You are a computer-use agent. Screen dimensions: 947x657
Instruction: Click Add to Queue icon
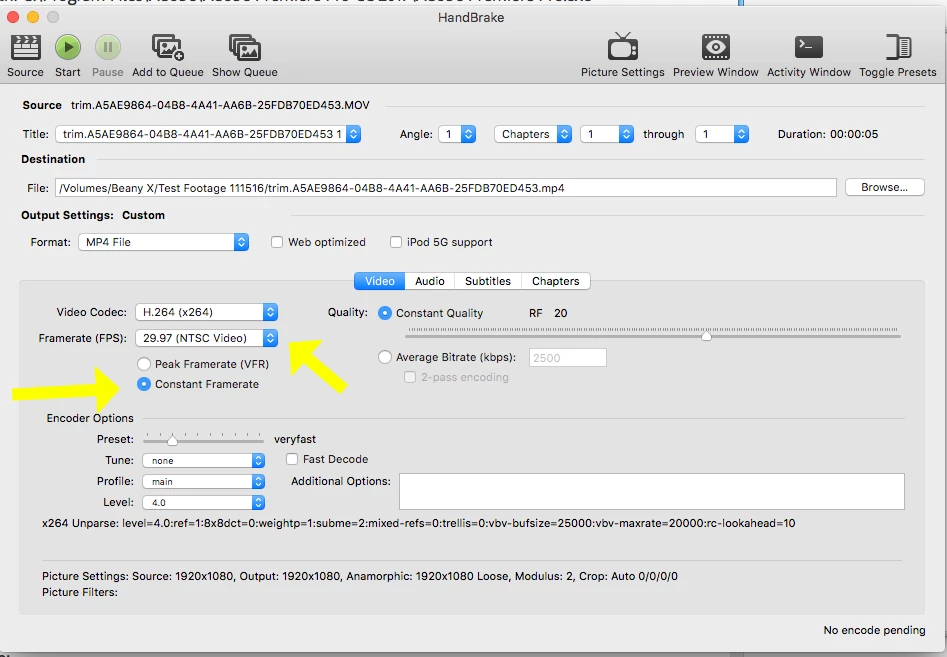pyautogui.click(x=167, y=47)
